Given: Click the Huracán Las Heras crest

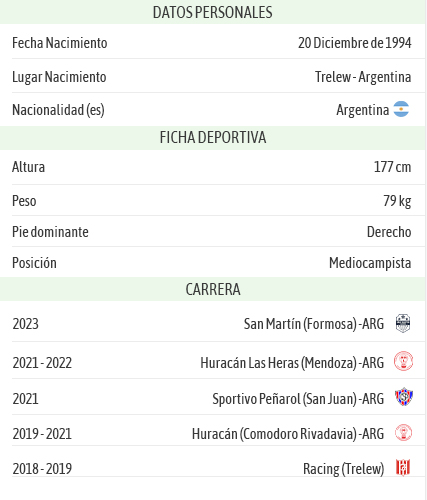Looking at the screenshot, I should tap(403, 361).
